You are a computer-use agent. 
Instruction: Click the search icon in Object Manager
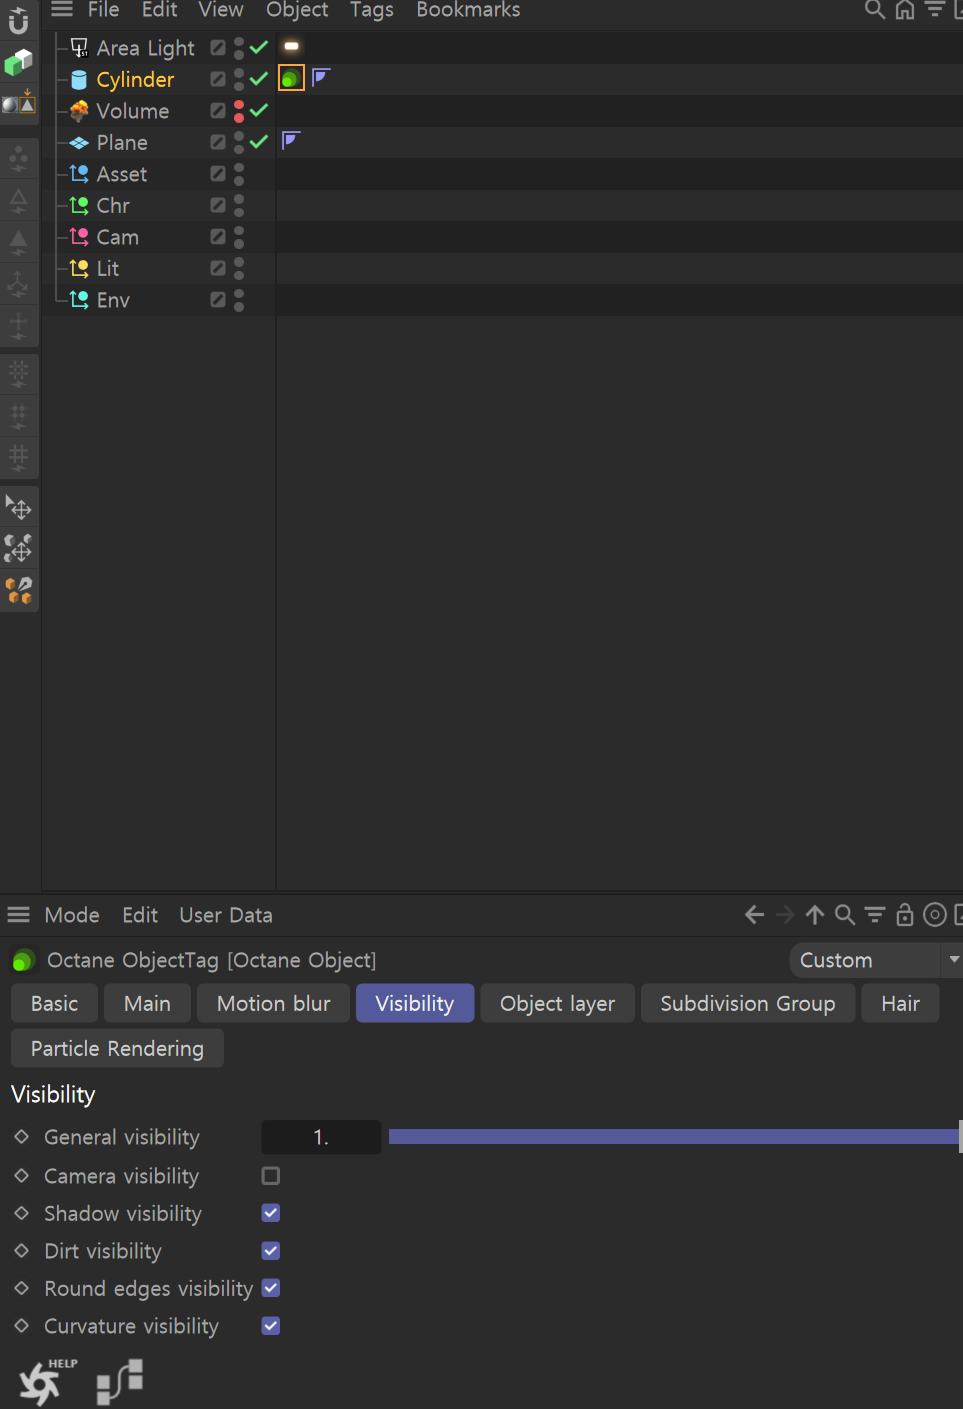tap(874, 10)
